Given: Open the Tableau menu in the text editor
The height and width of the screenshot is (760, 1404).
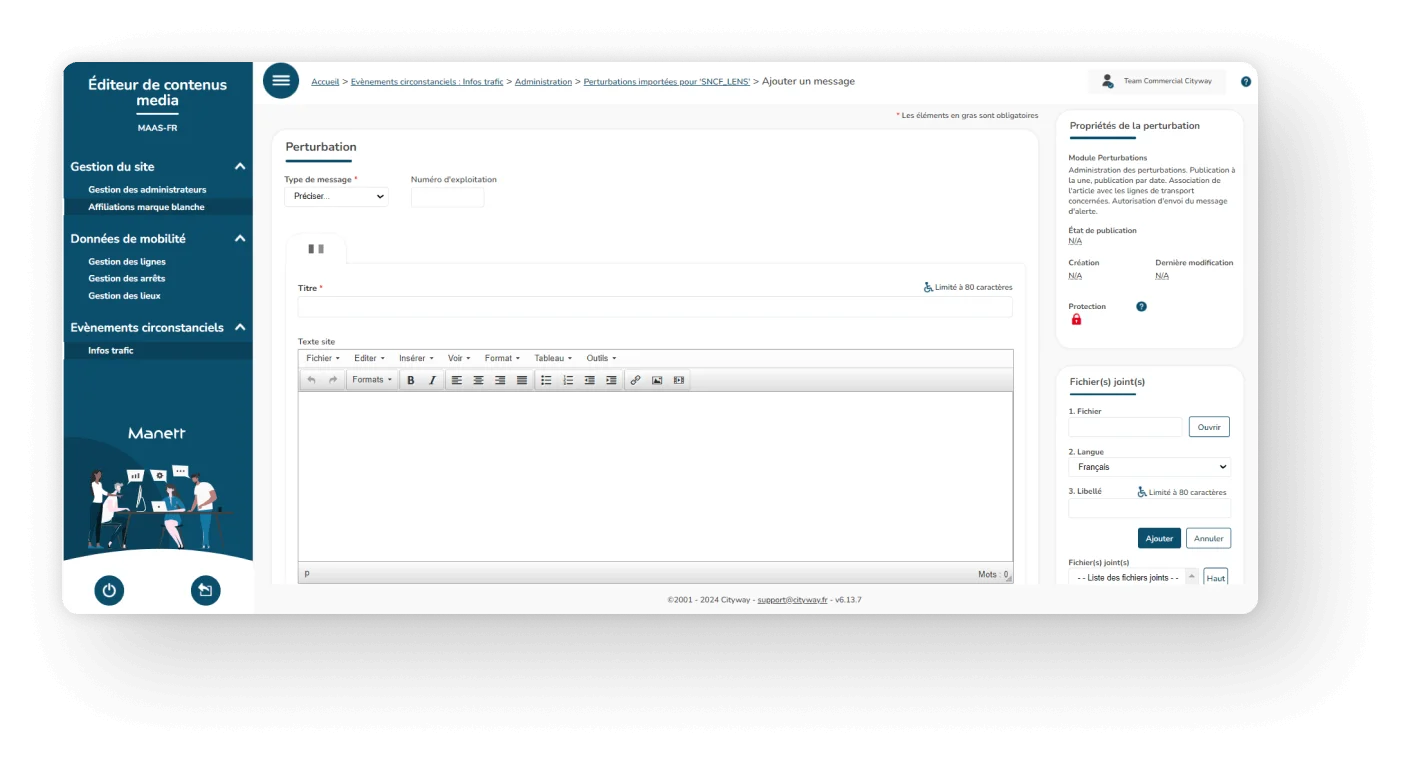Looking at the screenshot, I should coord(551,358).
